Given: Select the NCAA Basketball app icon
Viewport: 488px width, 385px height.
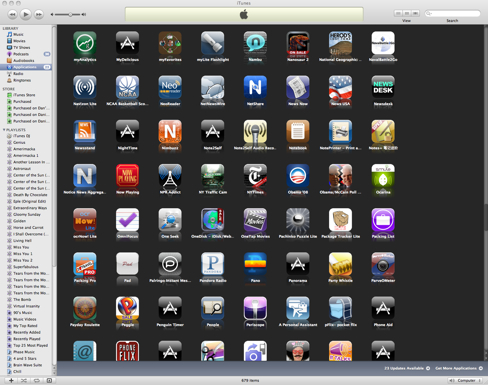Looking at the screenshot, I should click(127, 87).
